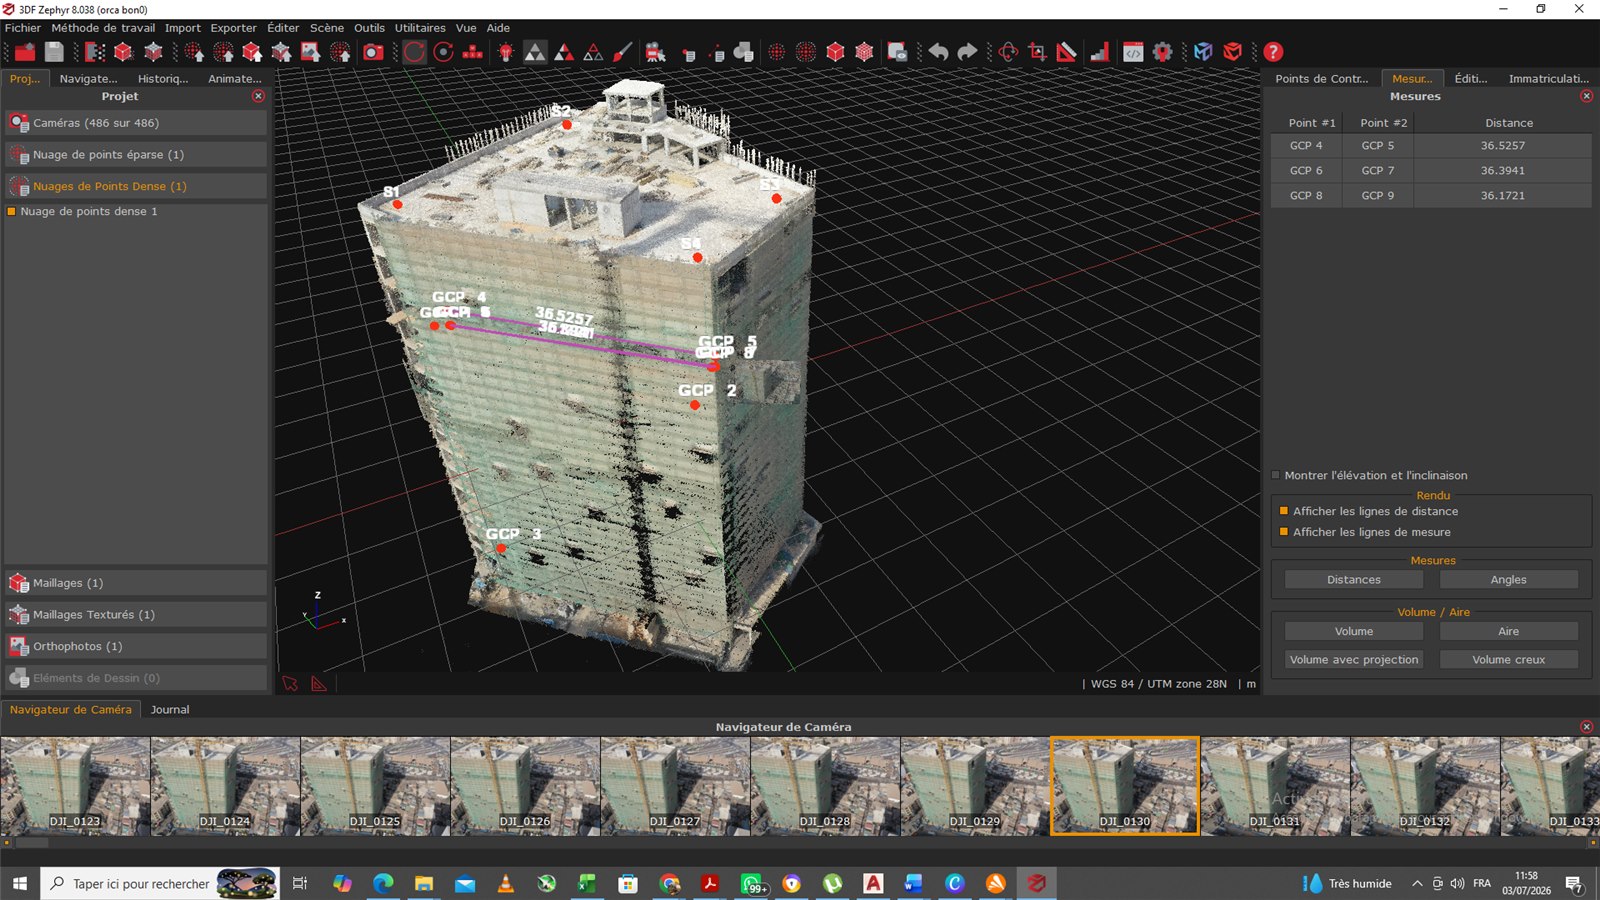Click WGS 84 / UTM zone 28N status
Image resolution: width=1600 pixels, height=900 pixels.
click(1158, 684)
